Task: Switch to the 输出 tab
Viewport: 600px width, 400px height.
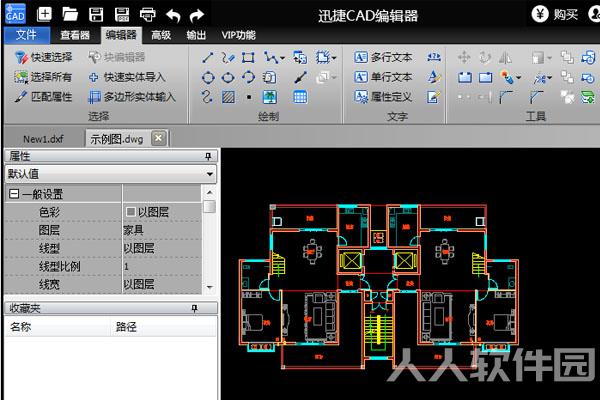Action: [x=196, y=36]
